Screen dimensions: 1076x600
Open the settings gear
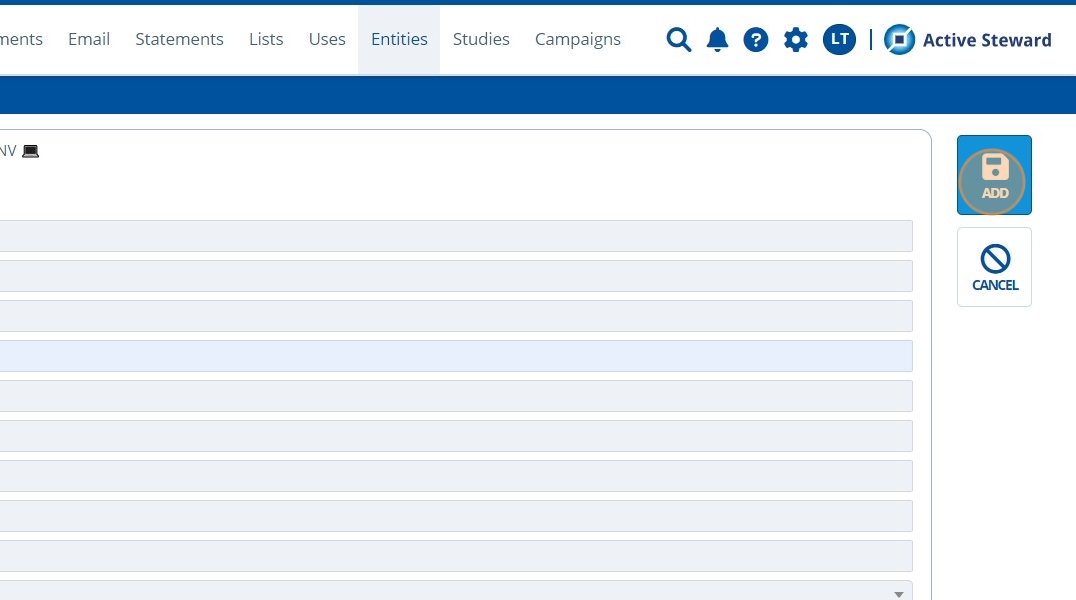[x=795, y=40]
